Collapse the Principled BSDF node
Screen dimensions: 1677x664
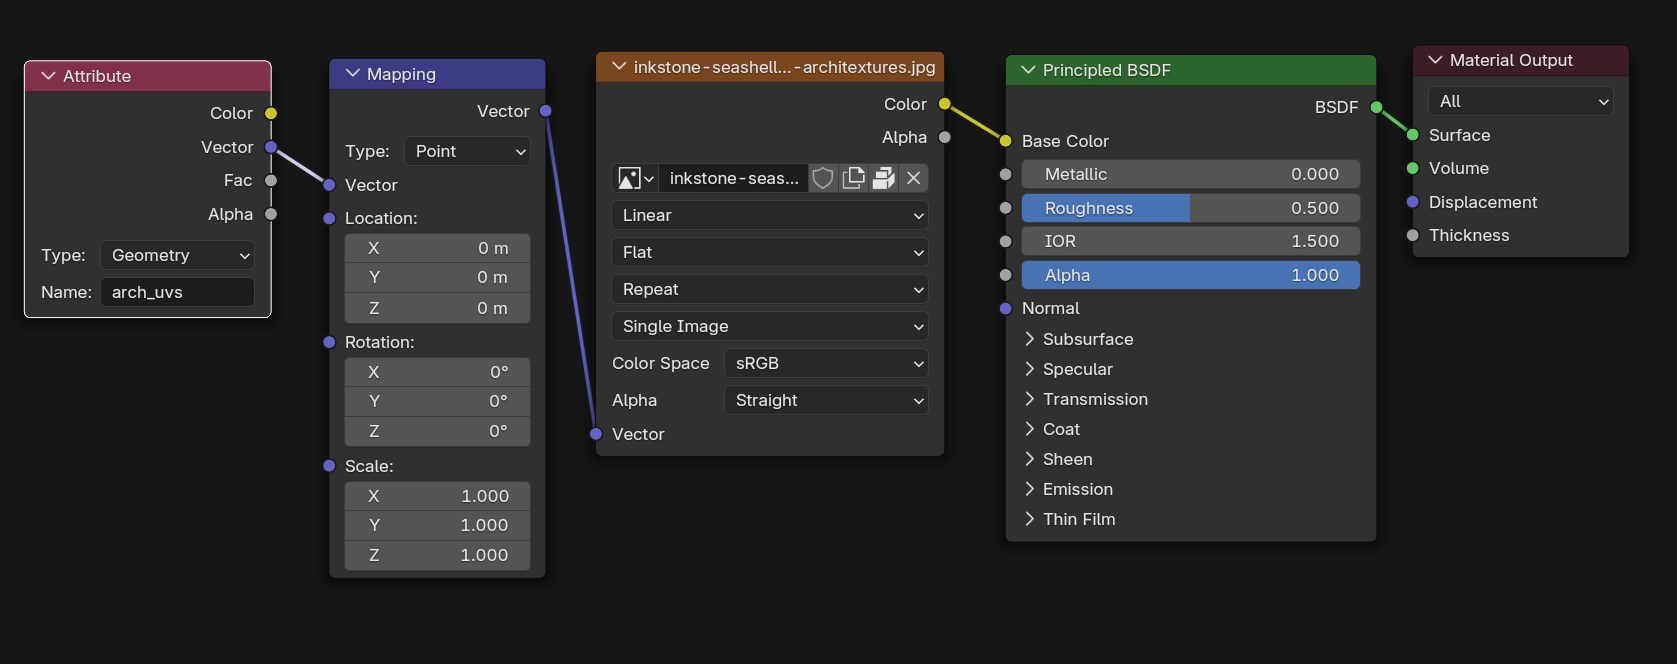coord(1028,70)
